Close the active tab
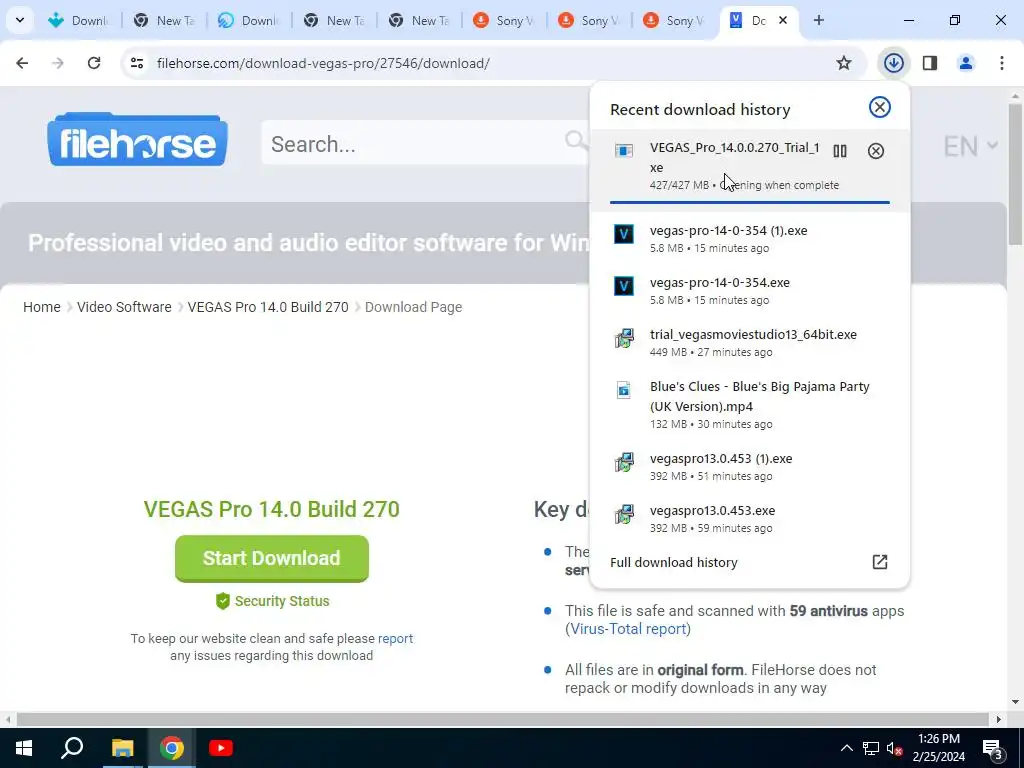The width and height of the screenshot is (1024, 768). (x=783, y=20)
